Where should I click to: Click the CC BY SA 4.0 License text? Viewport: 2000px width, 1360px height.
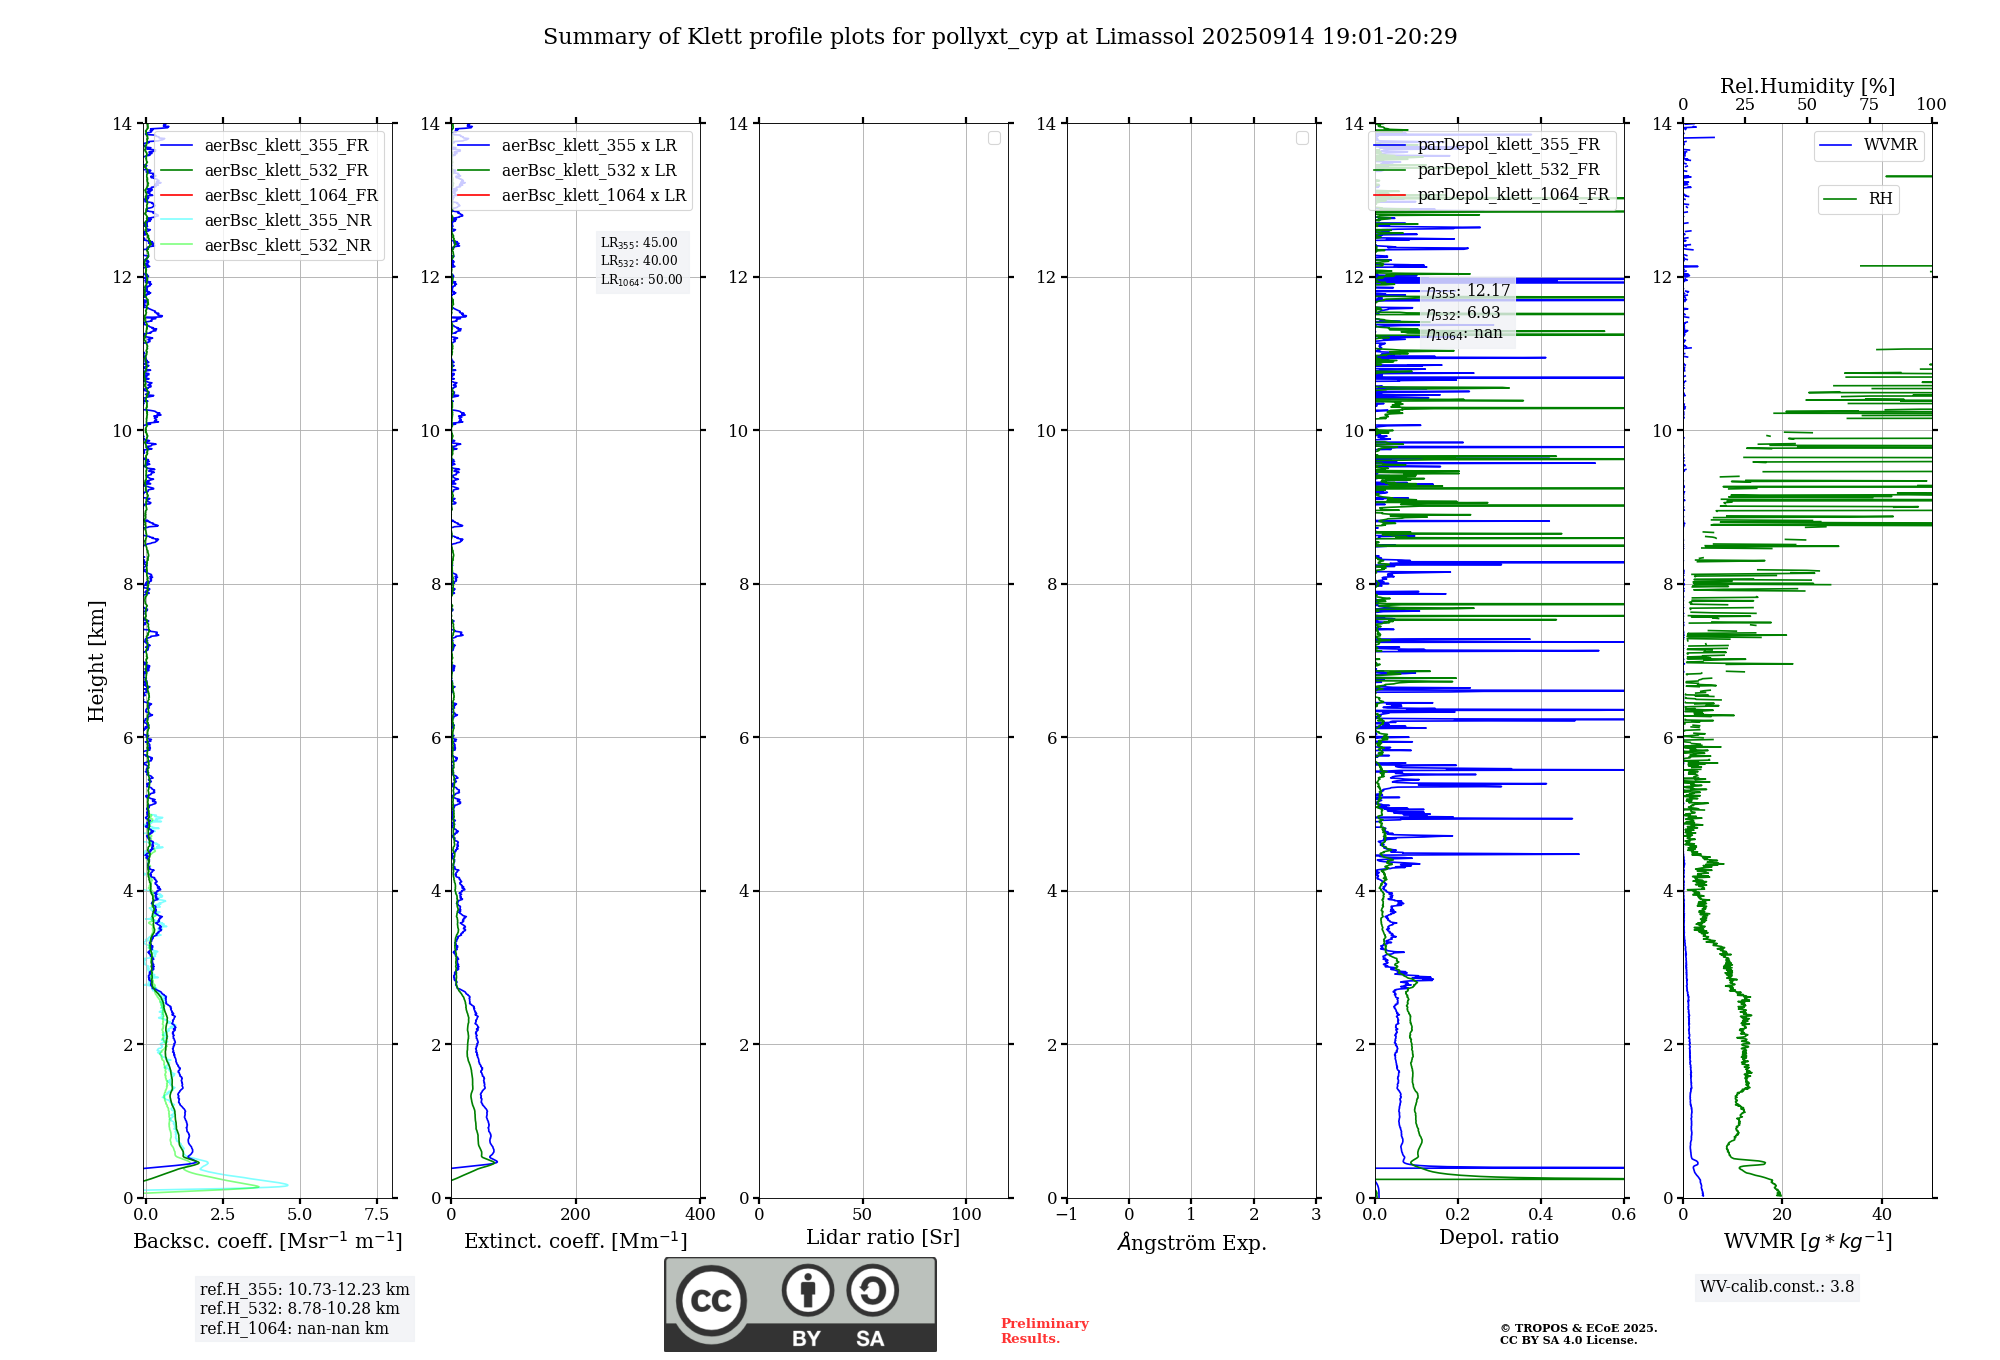pos(1569,1340)
